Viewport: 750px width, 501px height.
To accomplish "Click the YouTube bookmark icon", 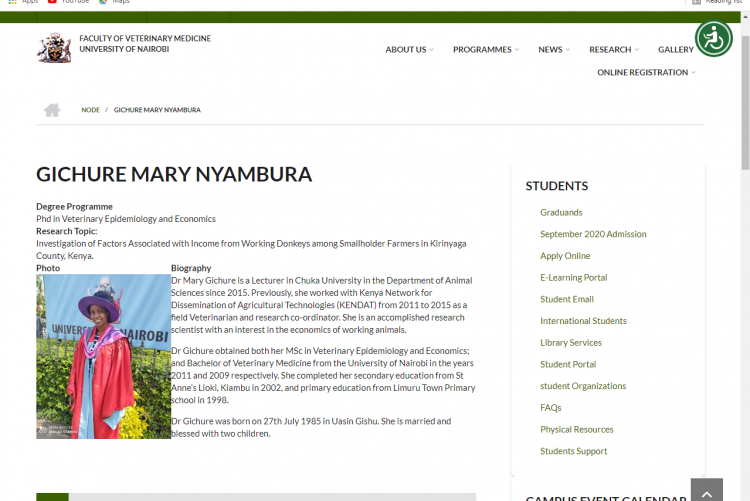I will 52,2.
